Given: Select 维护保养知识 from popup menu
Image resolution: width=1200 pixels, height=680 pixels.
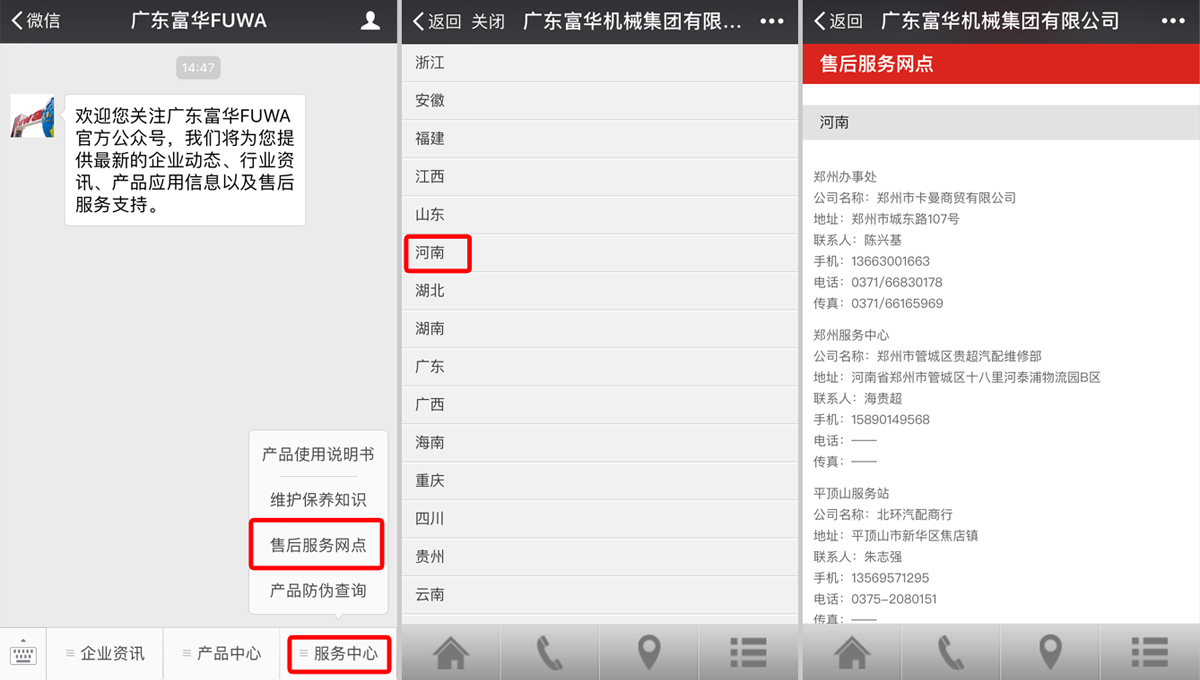Looking at the screenshot, I should point(318,499).
